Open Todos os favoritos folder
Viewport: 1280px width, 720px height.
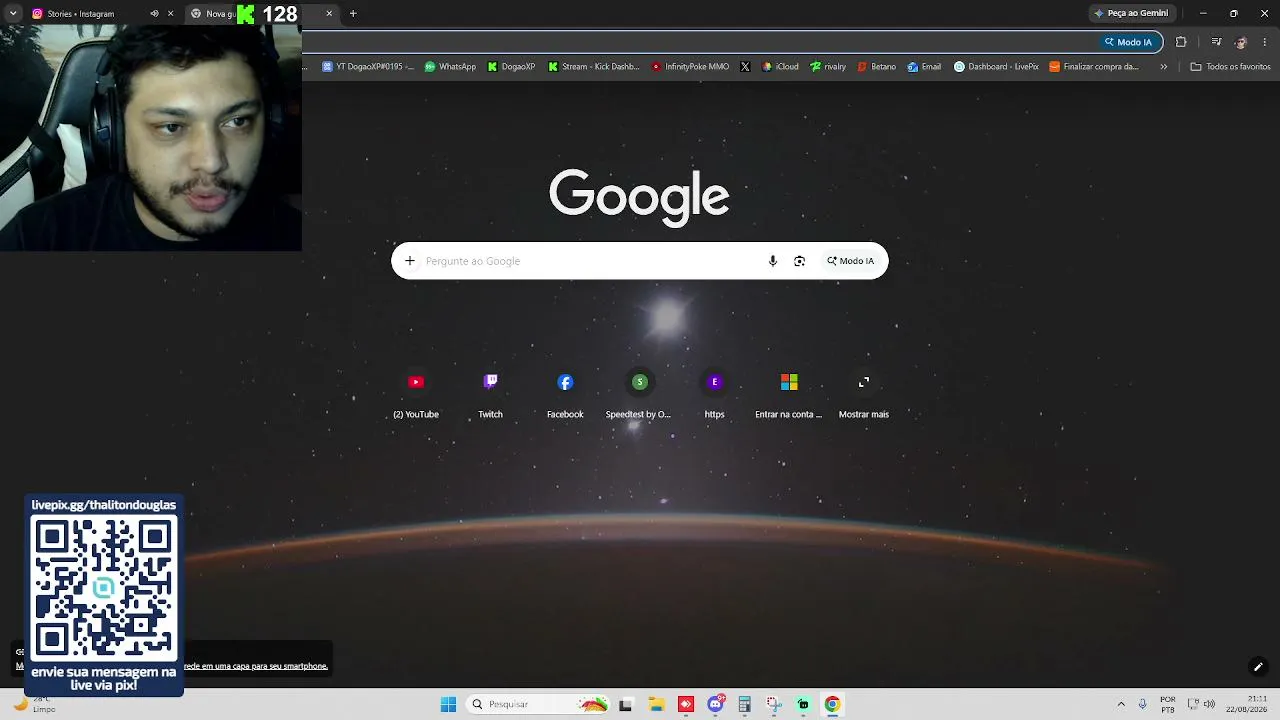pos(1230,67)
